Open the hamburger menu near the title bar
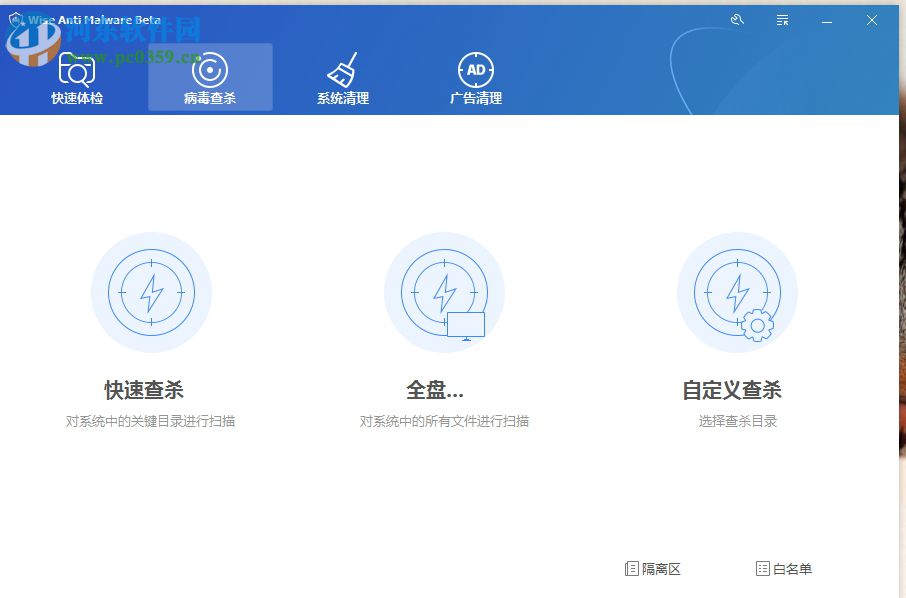 (x=782, y=19)
